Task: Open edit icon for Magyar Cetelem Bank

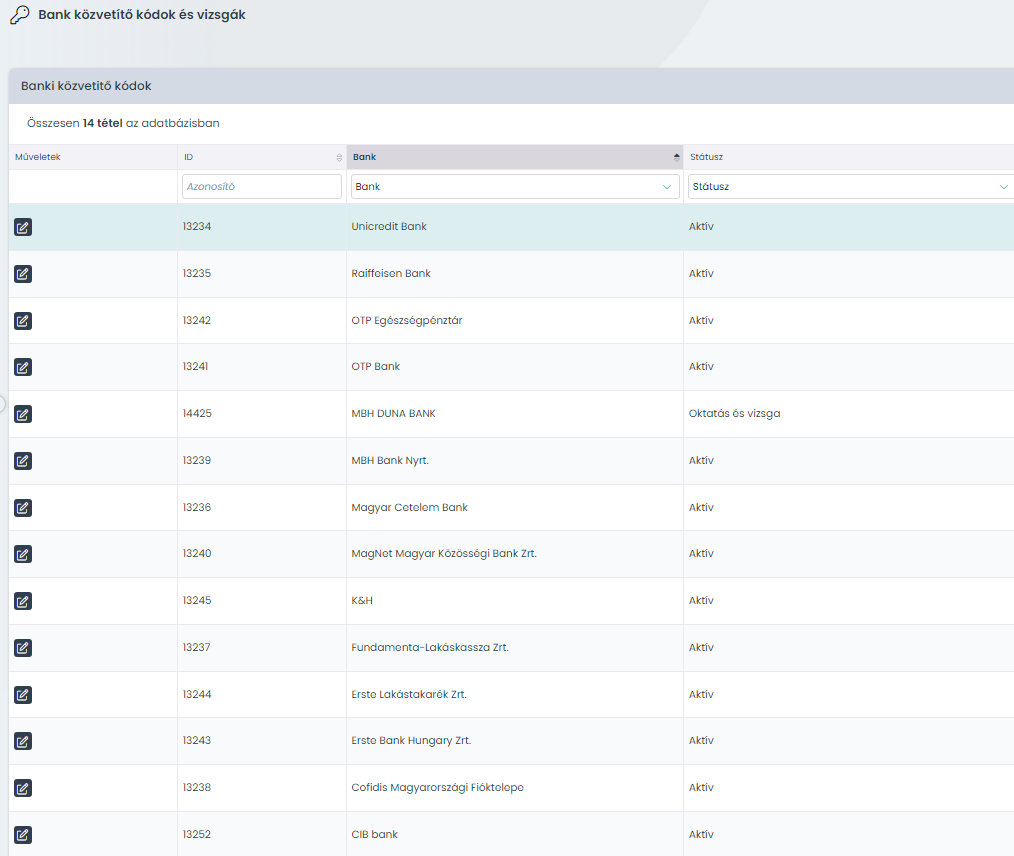Action: pos(23,508)
